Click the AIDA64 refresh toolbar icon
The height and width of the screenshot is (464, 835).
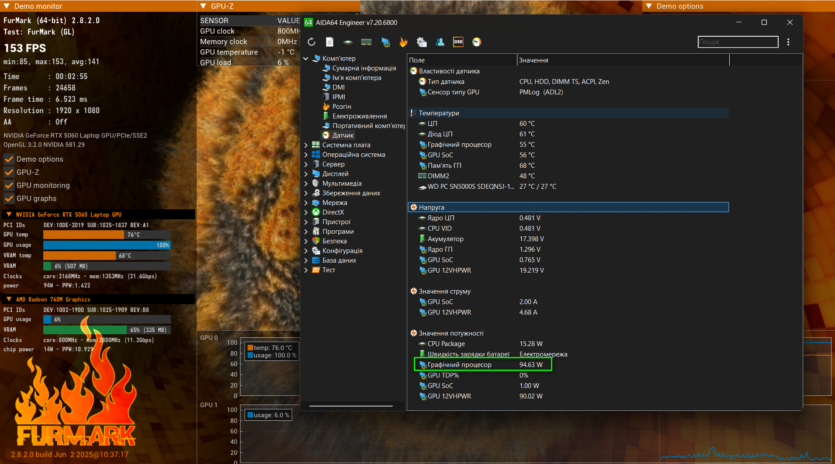point(312,42)
